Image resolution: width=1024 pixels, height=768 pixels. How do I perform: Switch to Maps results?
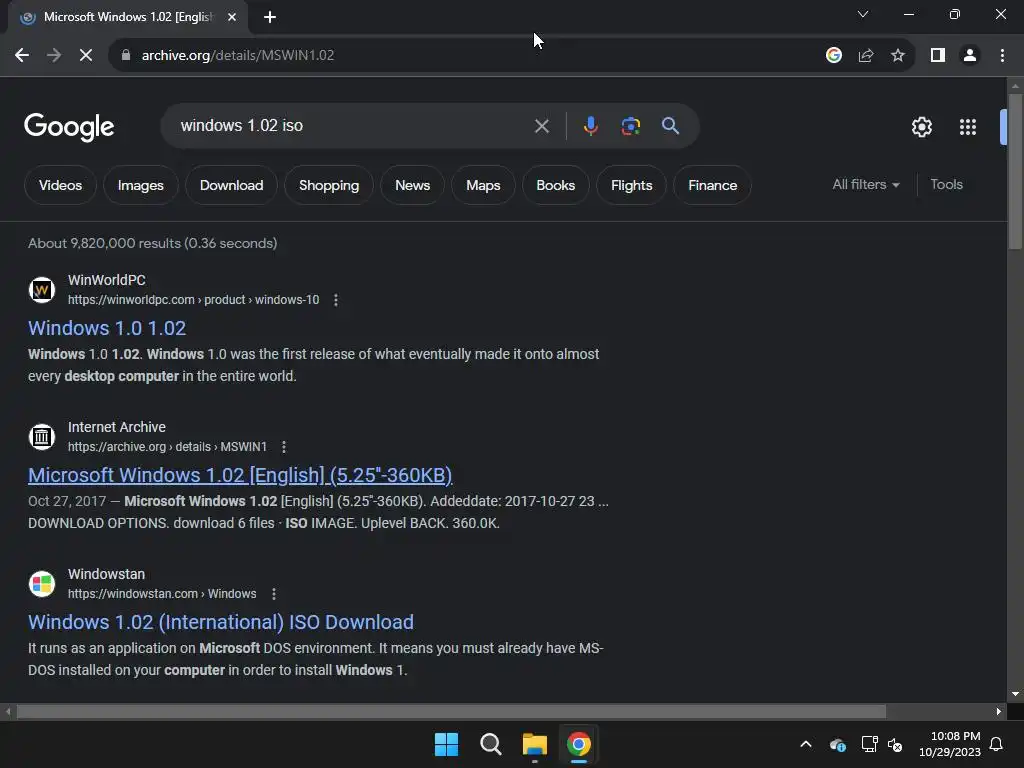(483, 185)
